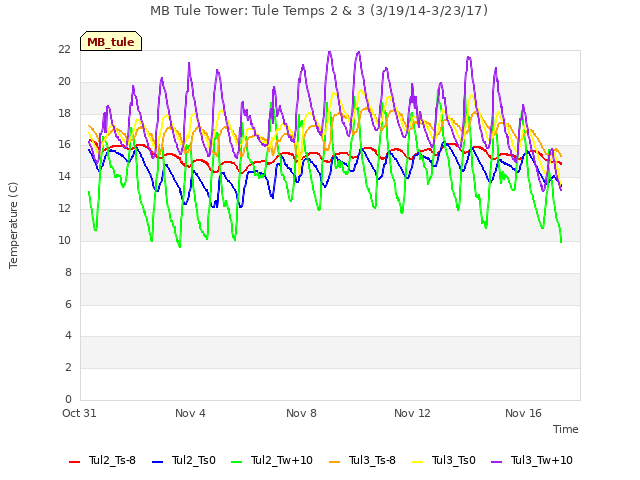Viewport: 640px width, 480px height.
Task: Click the 4 y-axis tick label
Action: pos(68,336)
